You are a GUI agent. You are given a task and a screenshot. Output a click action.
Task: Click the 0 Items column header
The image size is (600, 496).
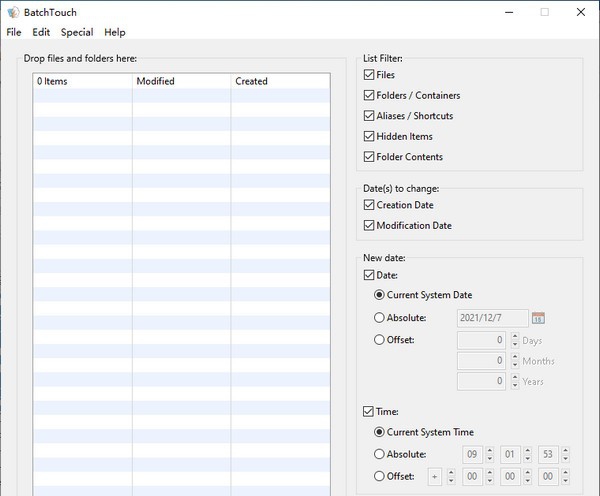click(83, 81)
